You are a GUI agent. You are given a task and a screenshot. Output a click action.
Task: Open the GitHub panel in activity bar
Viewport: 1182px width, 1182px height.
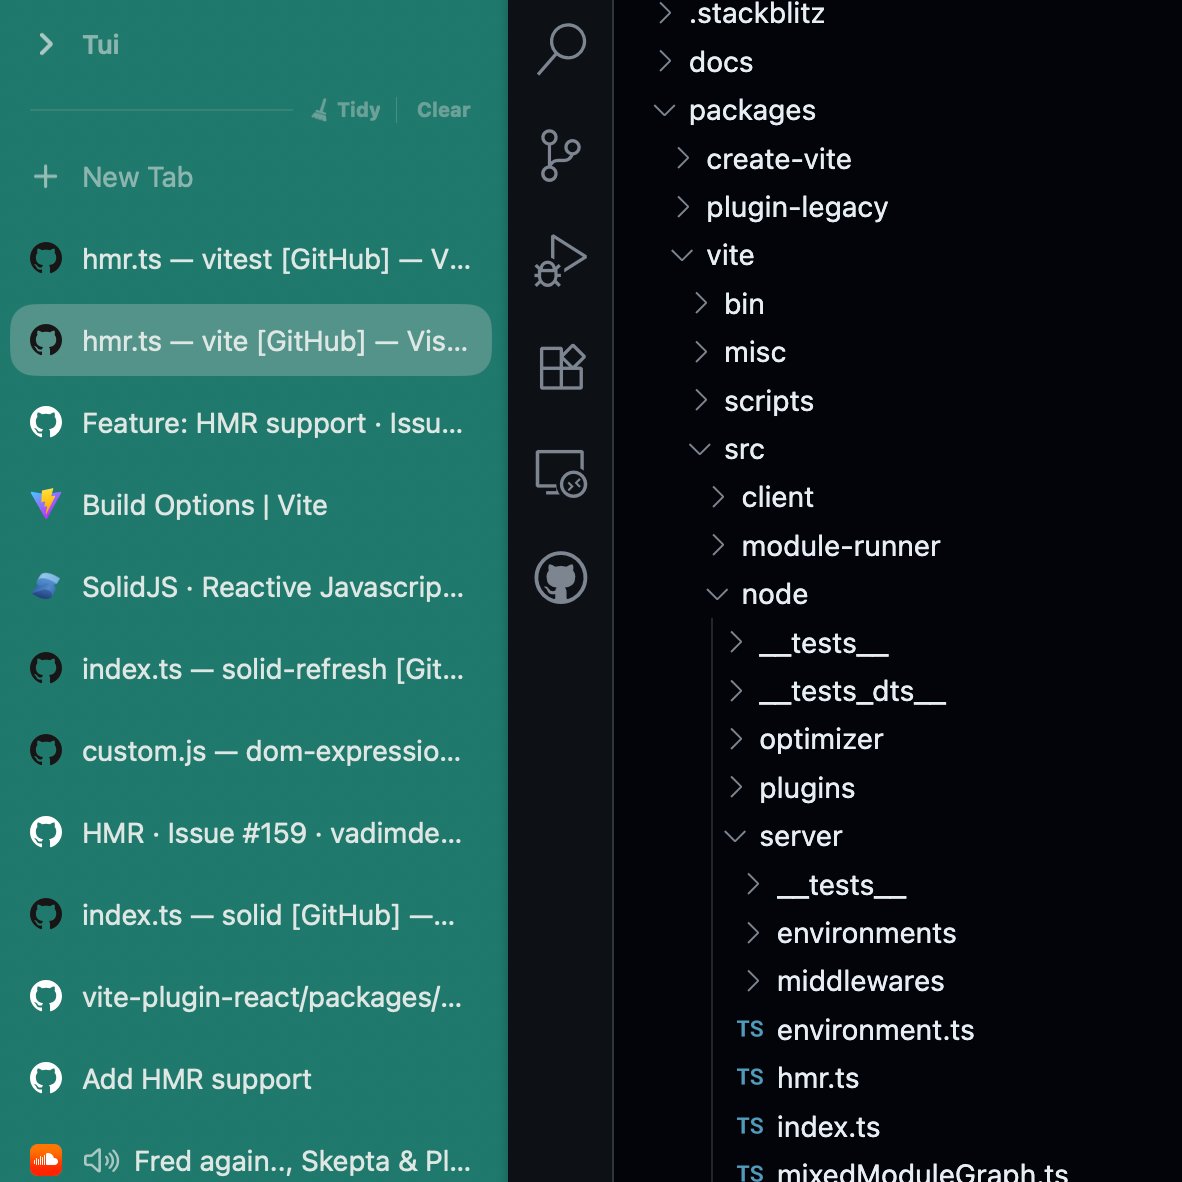point(560,577)
